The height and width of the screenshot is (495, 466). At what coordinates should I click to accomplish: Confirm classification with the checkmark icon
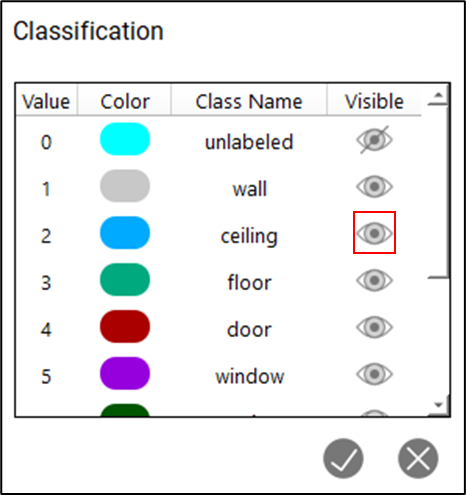(343, 458)
